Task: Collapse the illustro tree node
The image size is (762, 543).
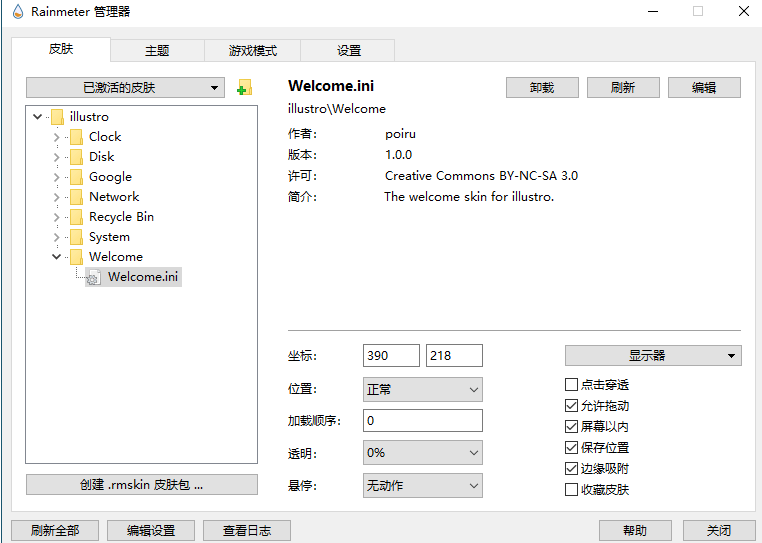Action: point(37,117)
